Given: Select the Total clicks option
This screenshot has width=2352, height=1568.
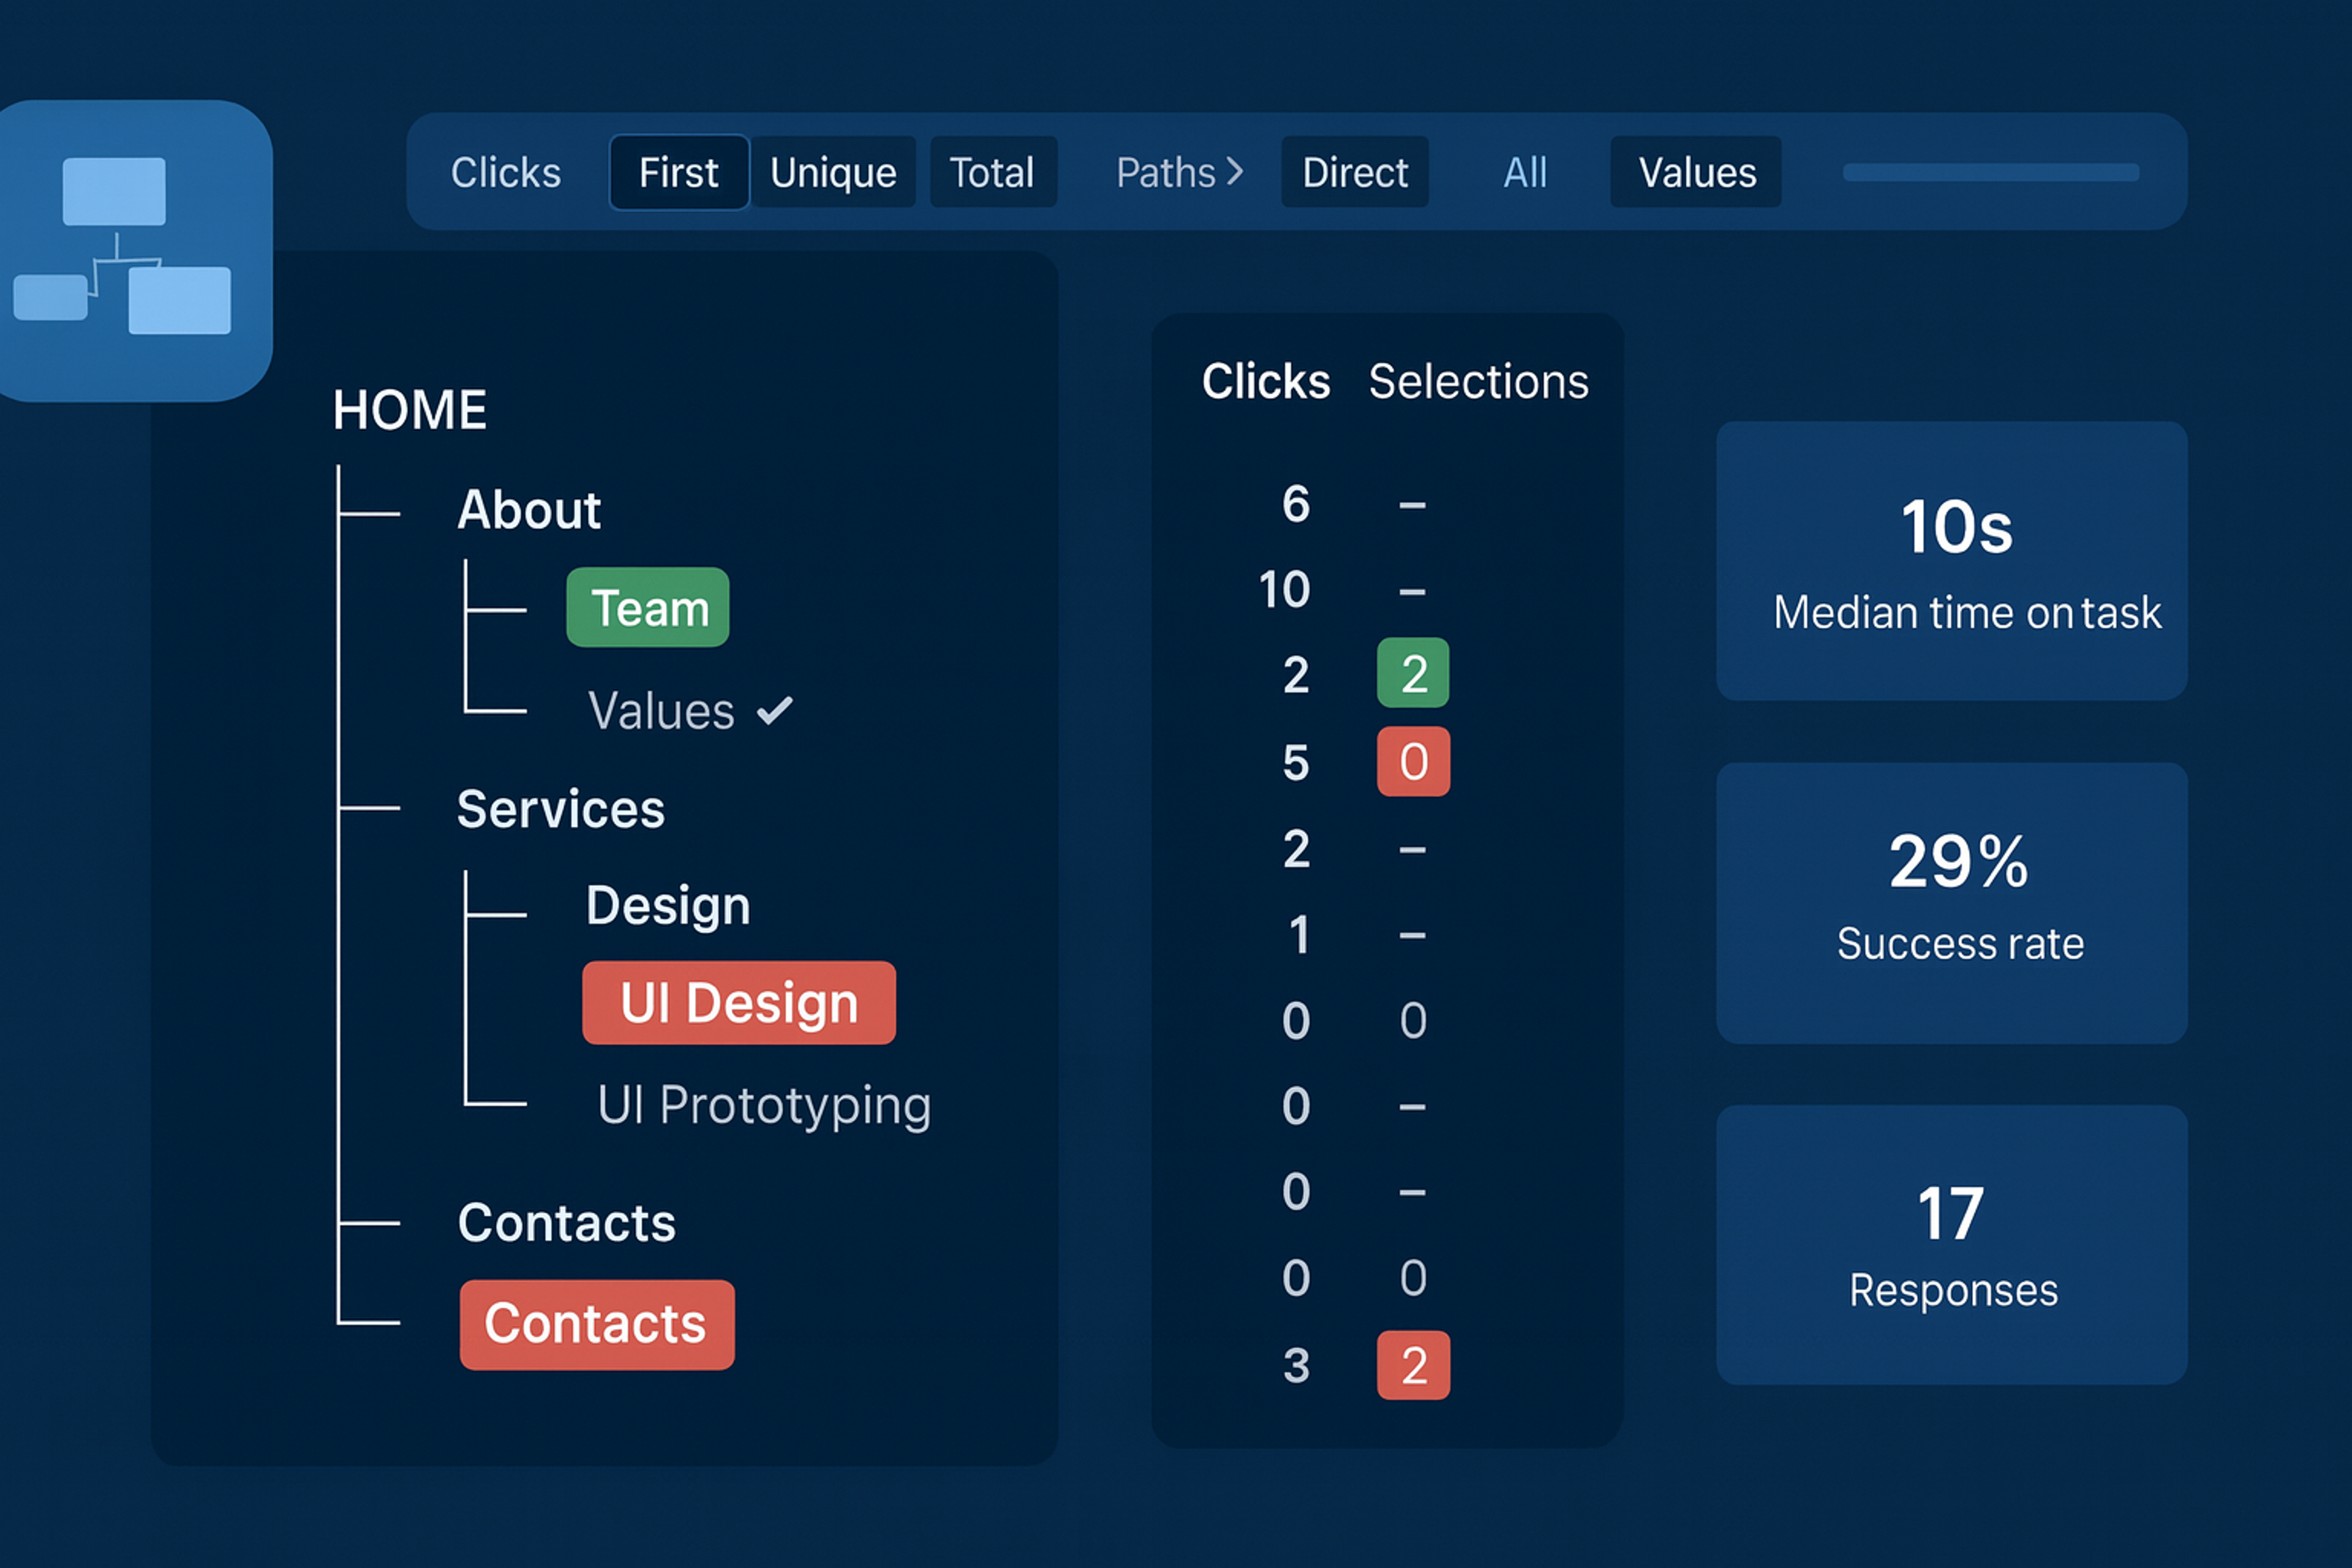Looking at the screenshot, I should point(992,172).
